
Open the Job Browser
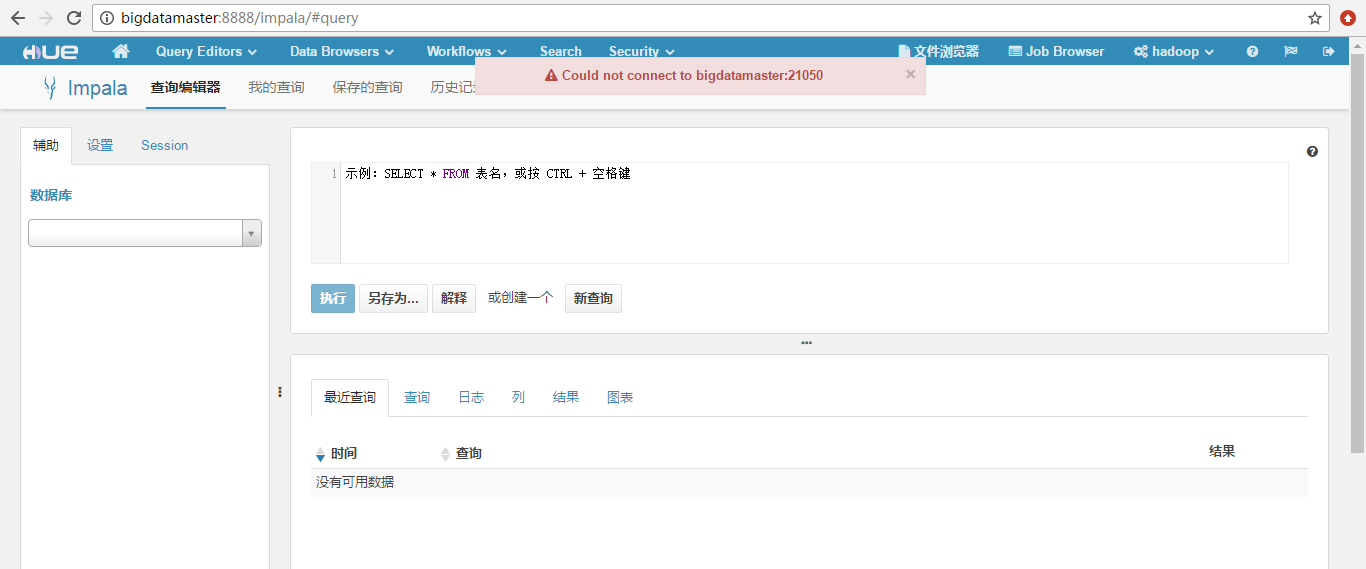tap(1056, 52)
